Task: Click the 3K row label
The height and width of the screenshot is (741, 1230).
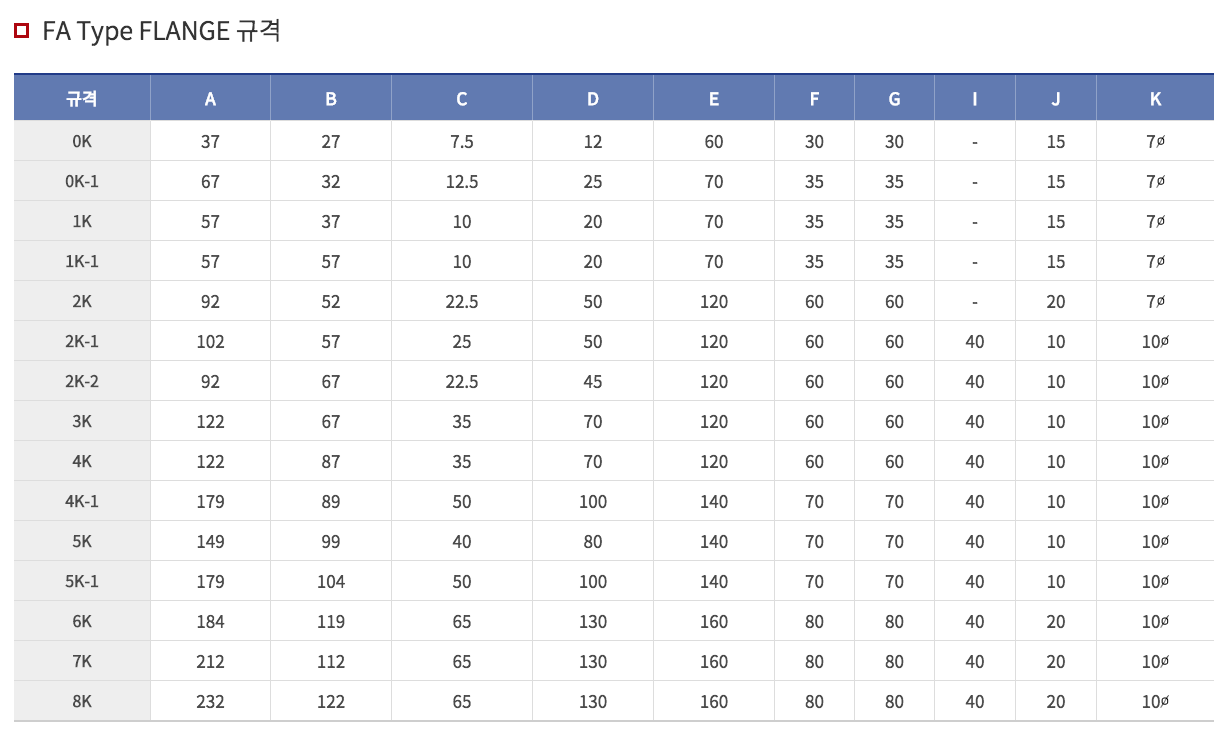Action: 82,422
